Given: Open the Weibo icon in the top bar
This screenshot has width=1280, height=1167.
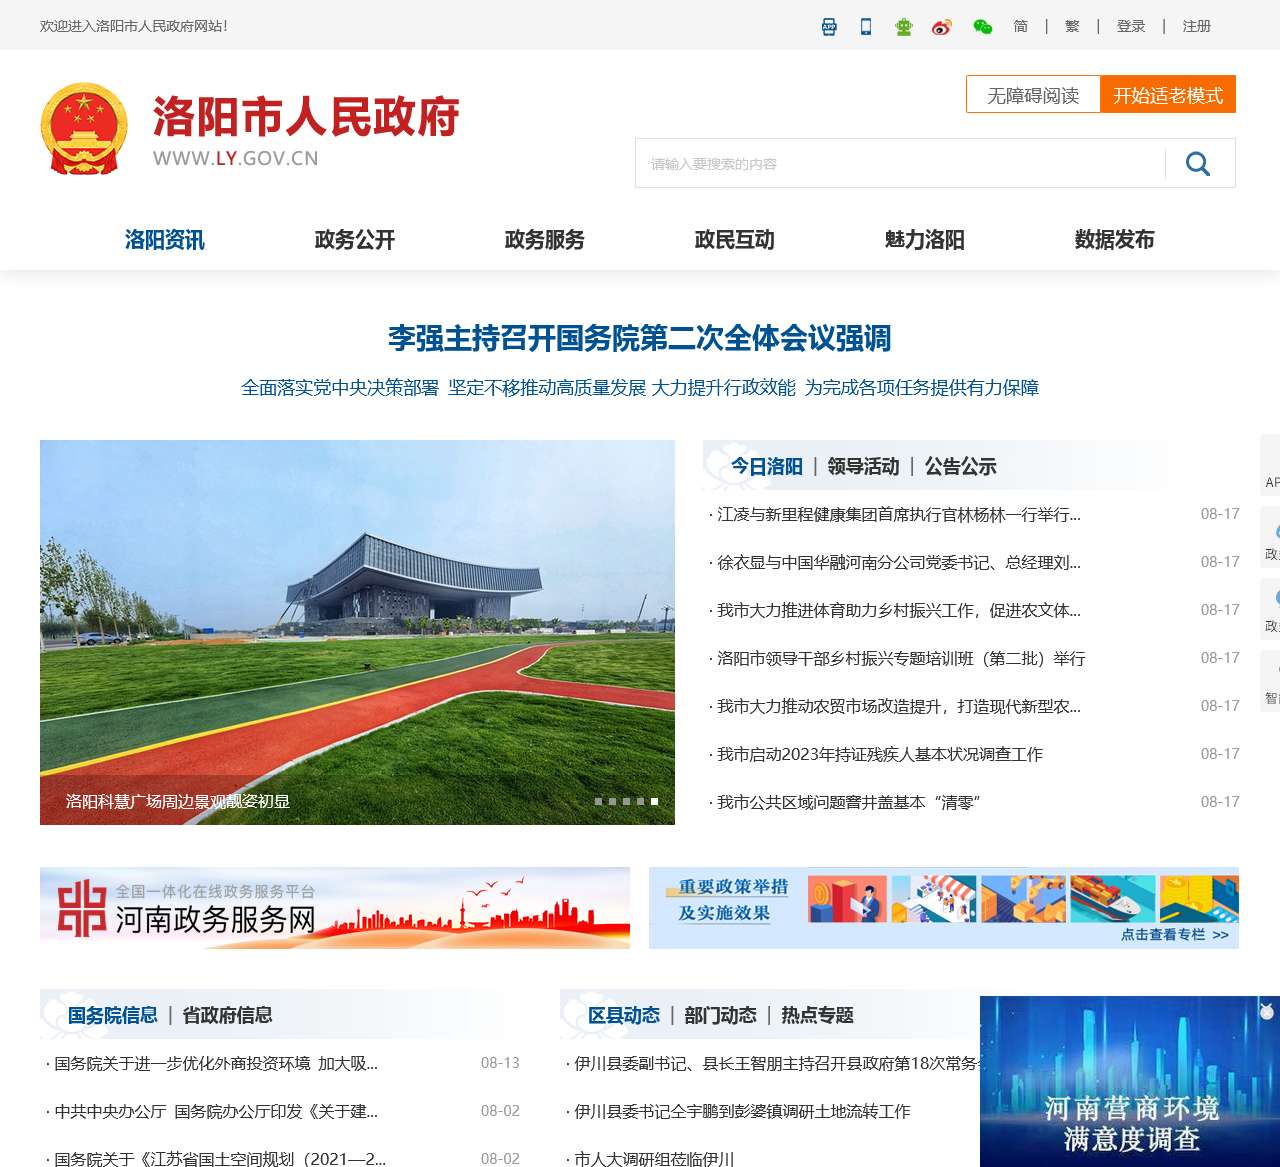Looking at the screenshot, I should click(941, 27).
